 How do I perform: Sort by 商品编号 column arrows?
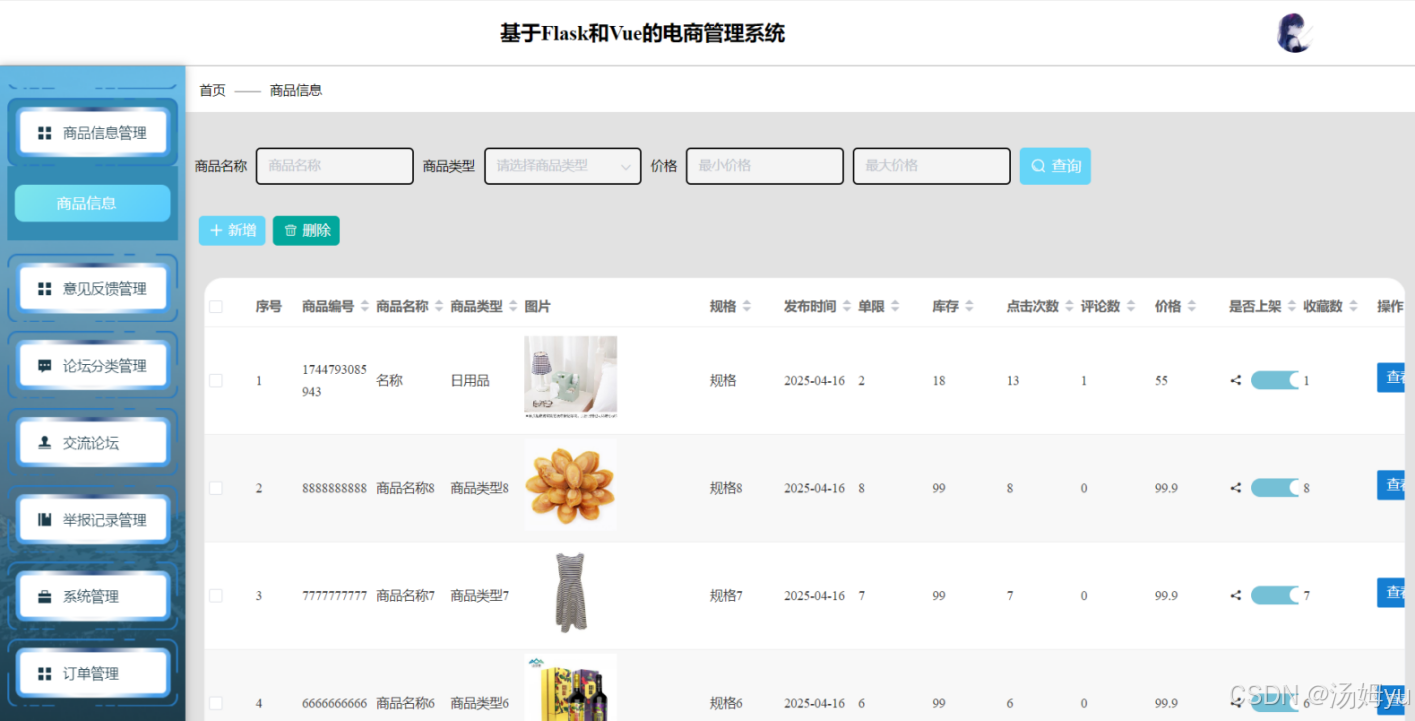(x=365, y=306)
